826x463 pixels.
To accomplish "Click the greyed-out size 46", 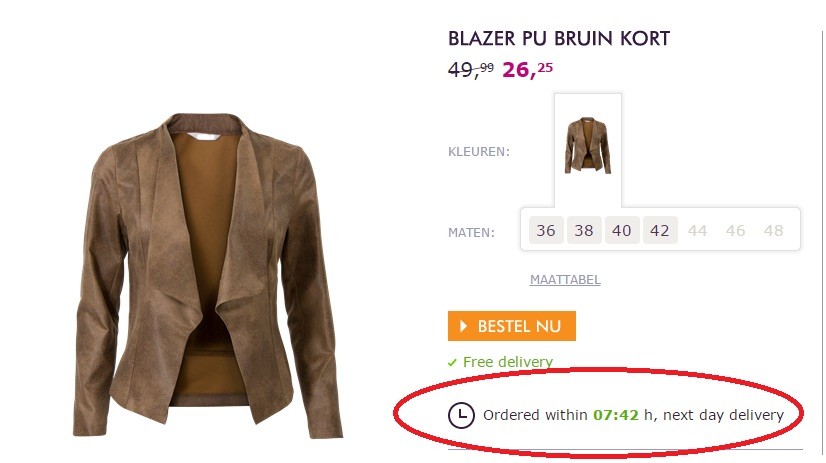I will [x=736, y=230].
